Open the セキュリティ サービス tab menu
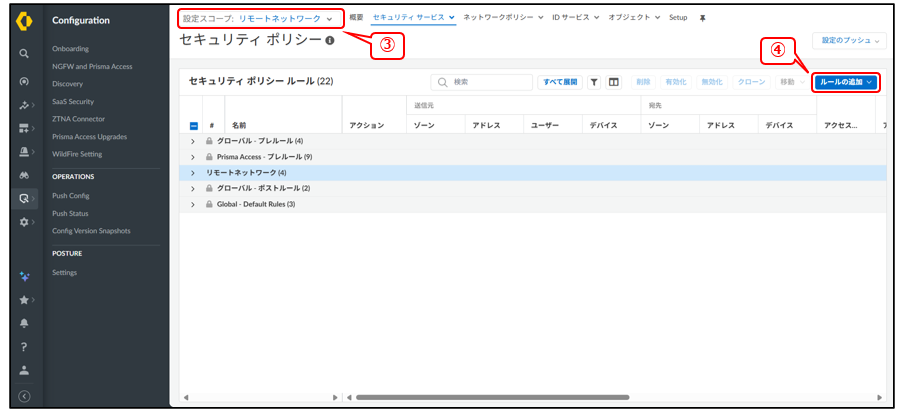 click(x=413, y=17)
